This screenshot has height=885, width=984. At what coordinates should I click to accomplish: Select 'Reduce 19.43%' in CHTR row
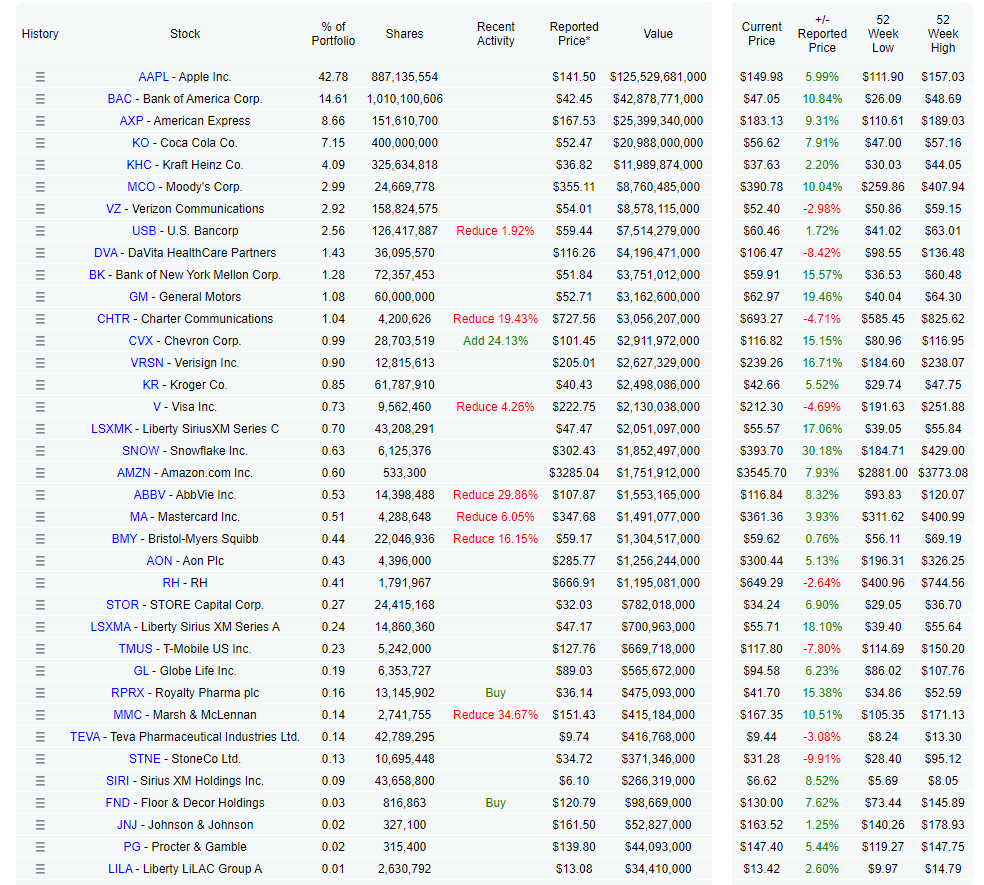[495, 319]
